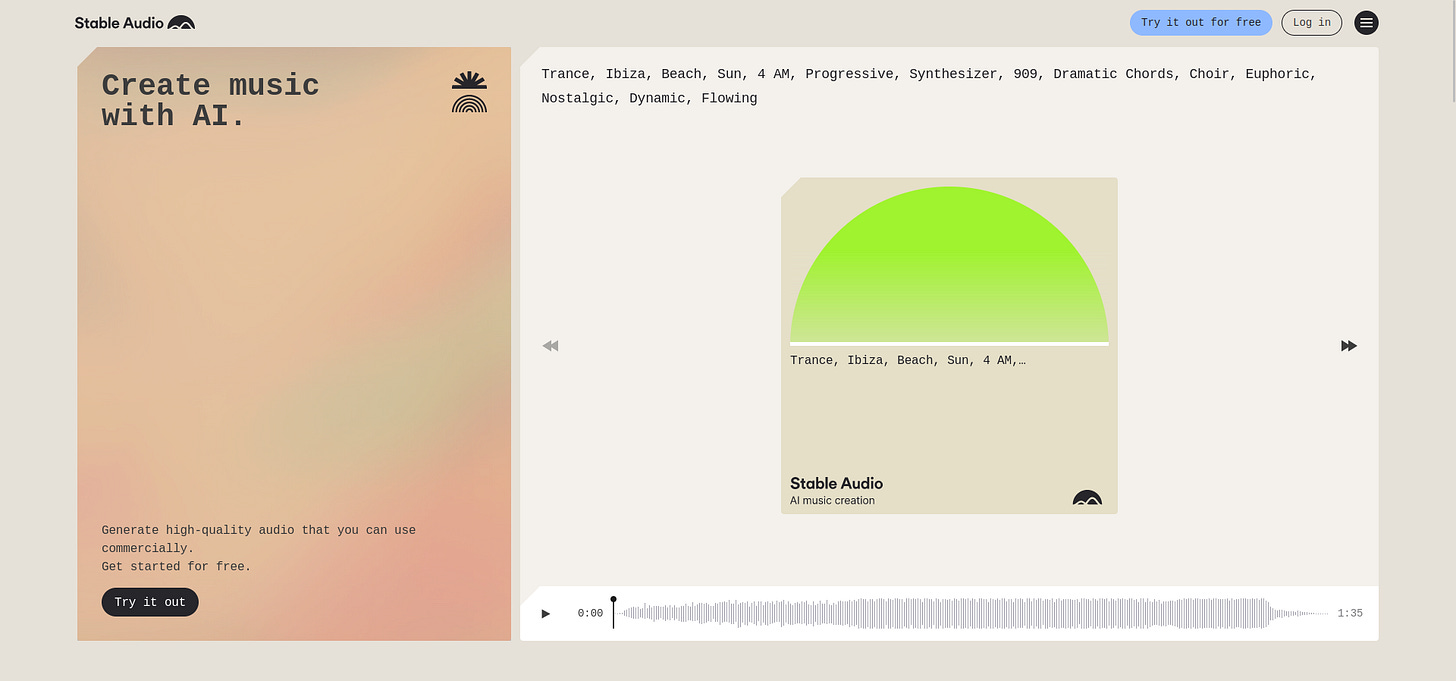Click "Try it out for free" button

pyautogui.click(x=1201, y=22)
